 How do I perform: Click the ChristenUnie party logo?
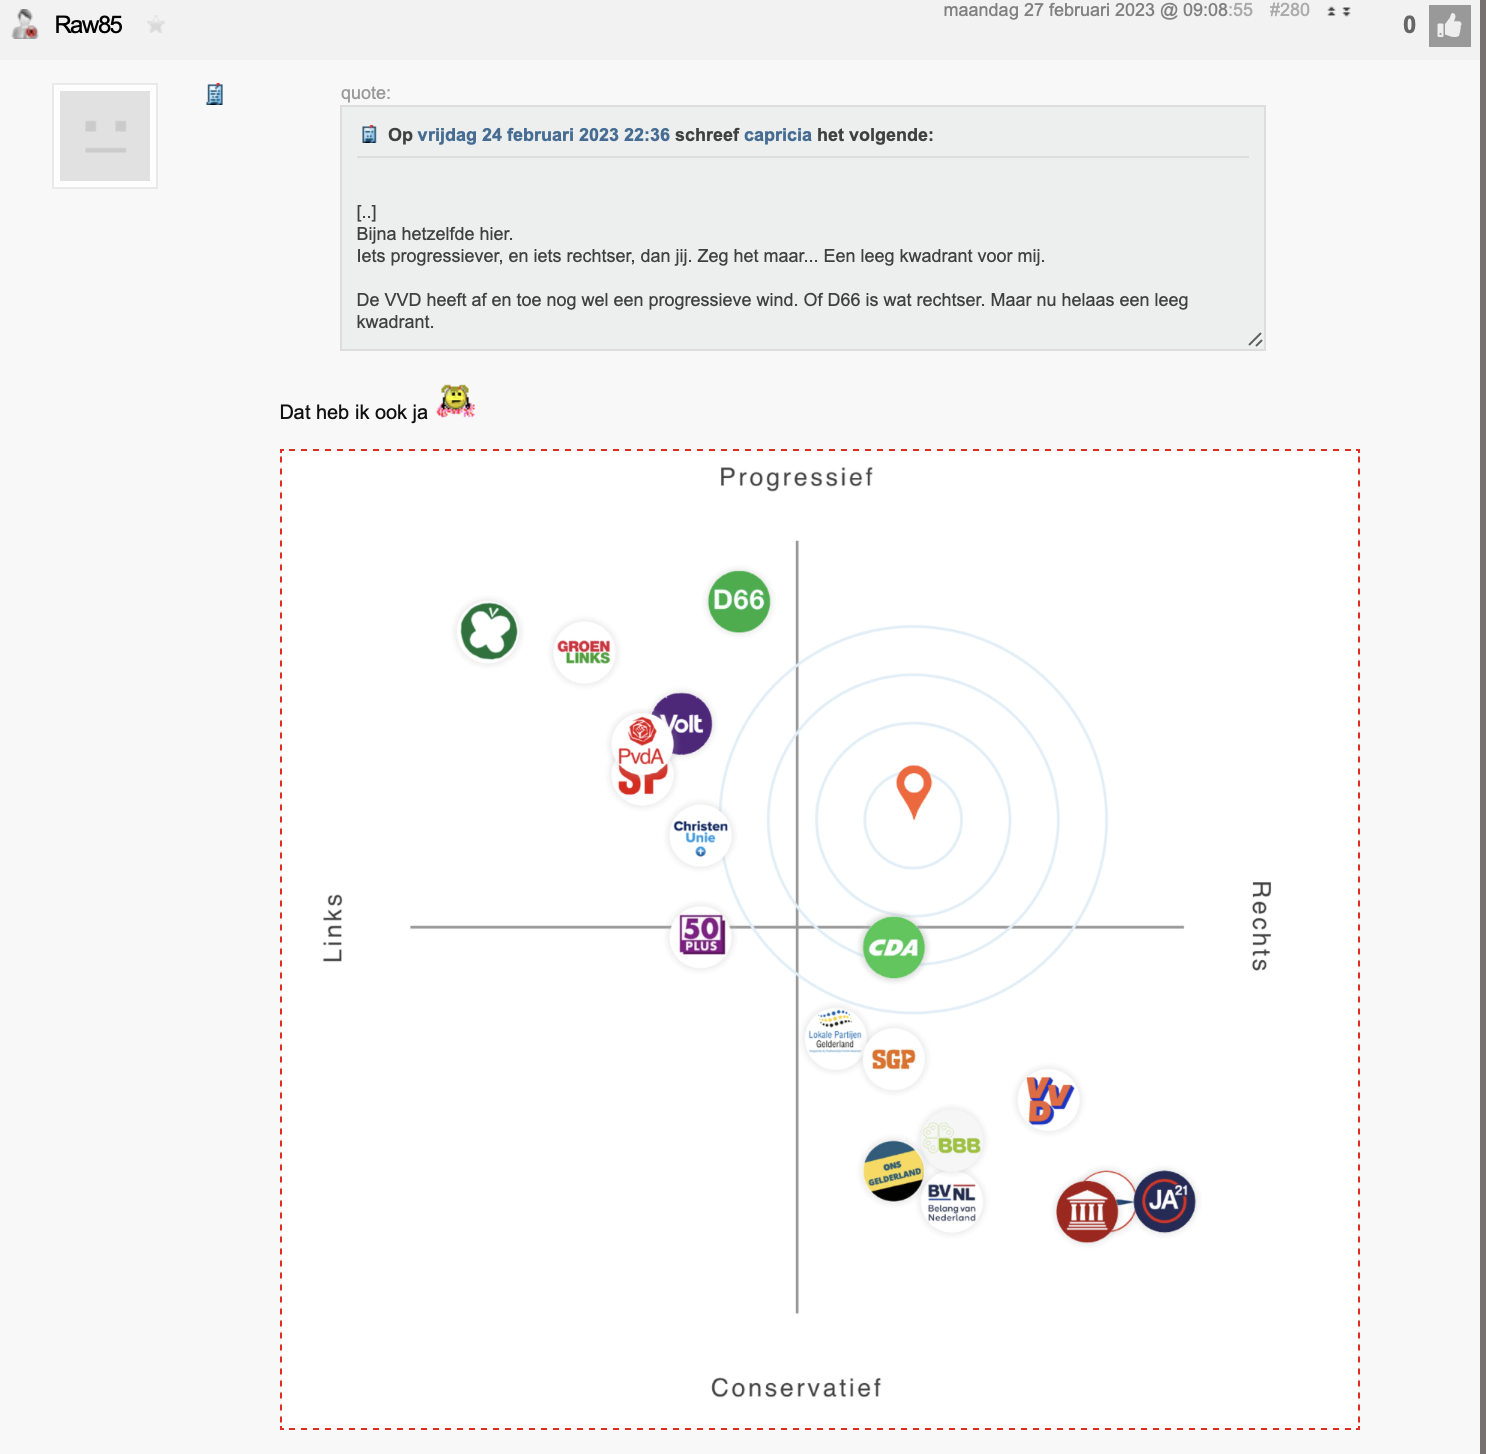coord(700,836)
